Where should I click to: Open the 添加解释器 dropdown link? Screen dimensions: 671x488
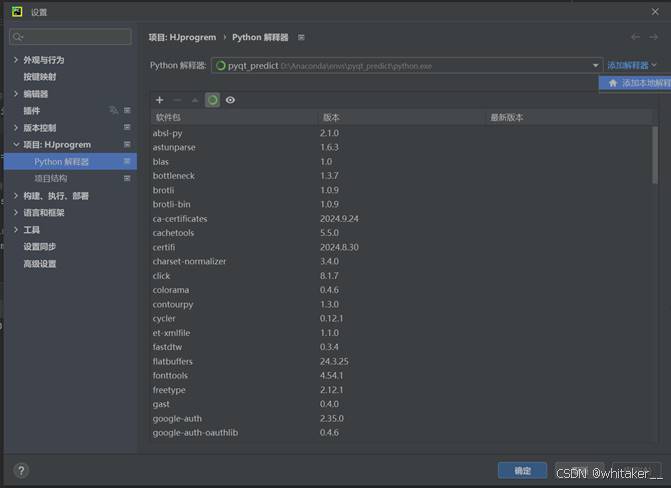point(632,65)
